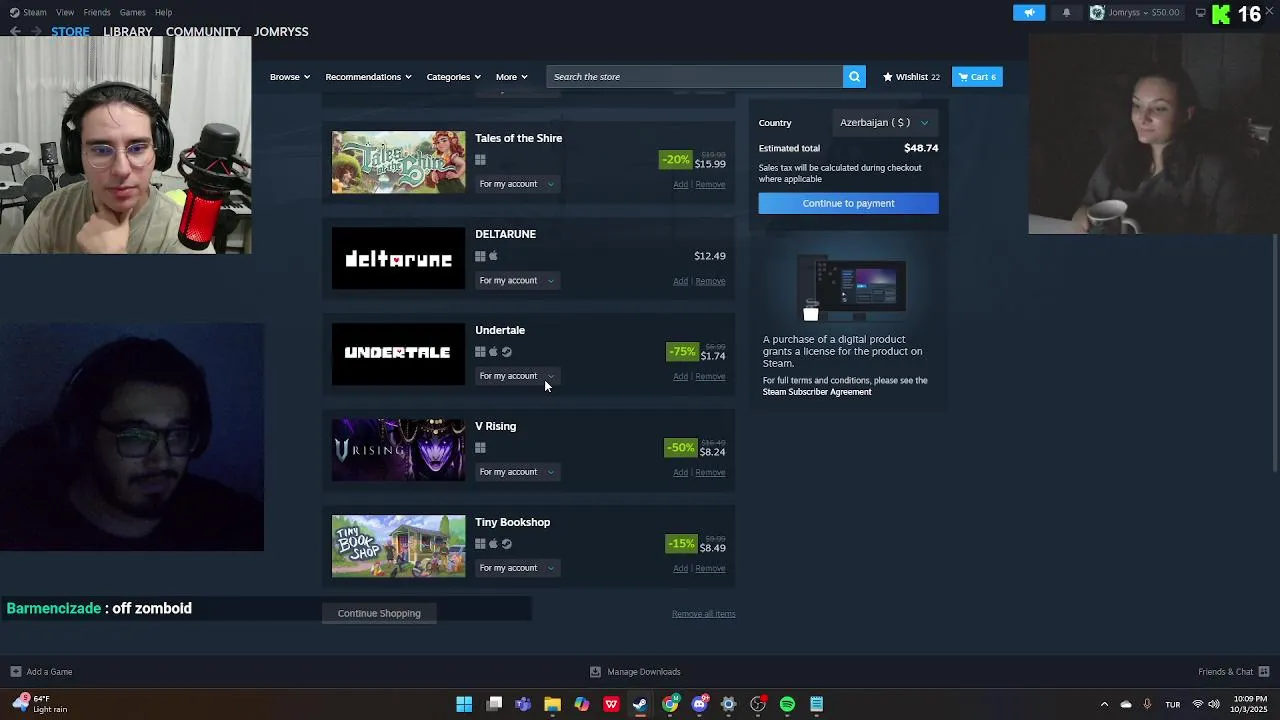This screenshot has width=1280, height=720.
Task: Open the Wishlist star icon
Action: point(887,77)
